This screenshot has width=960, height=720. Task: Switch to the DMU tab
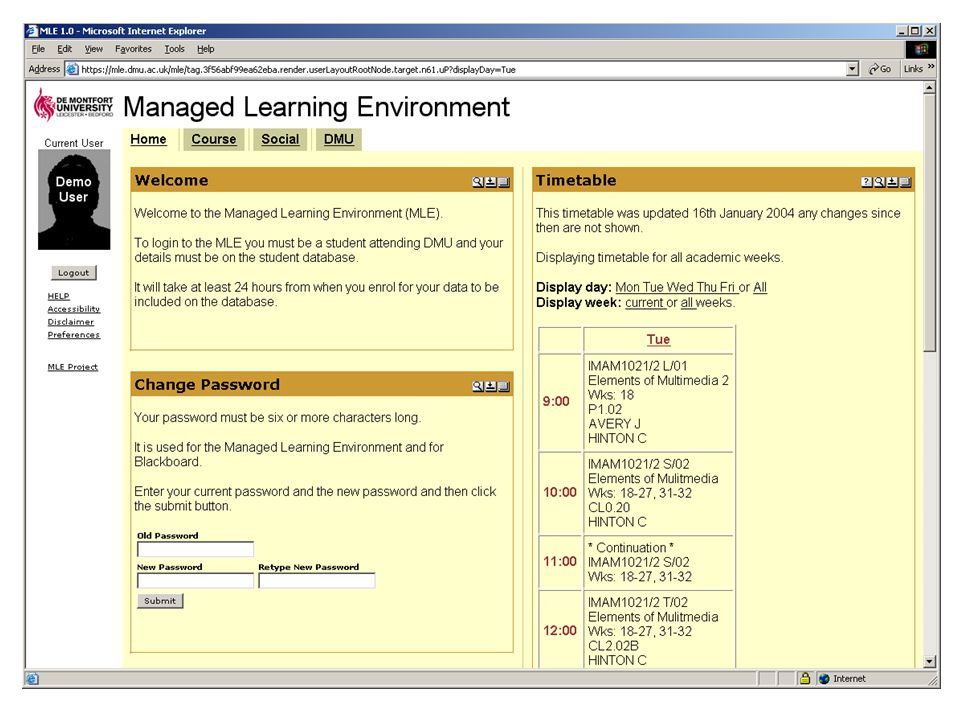[339, 140]
